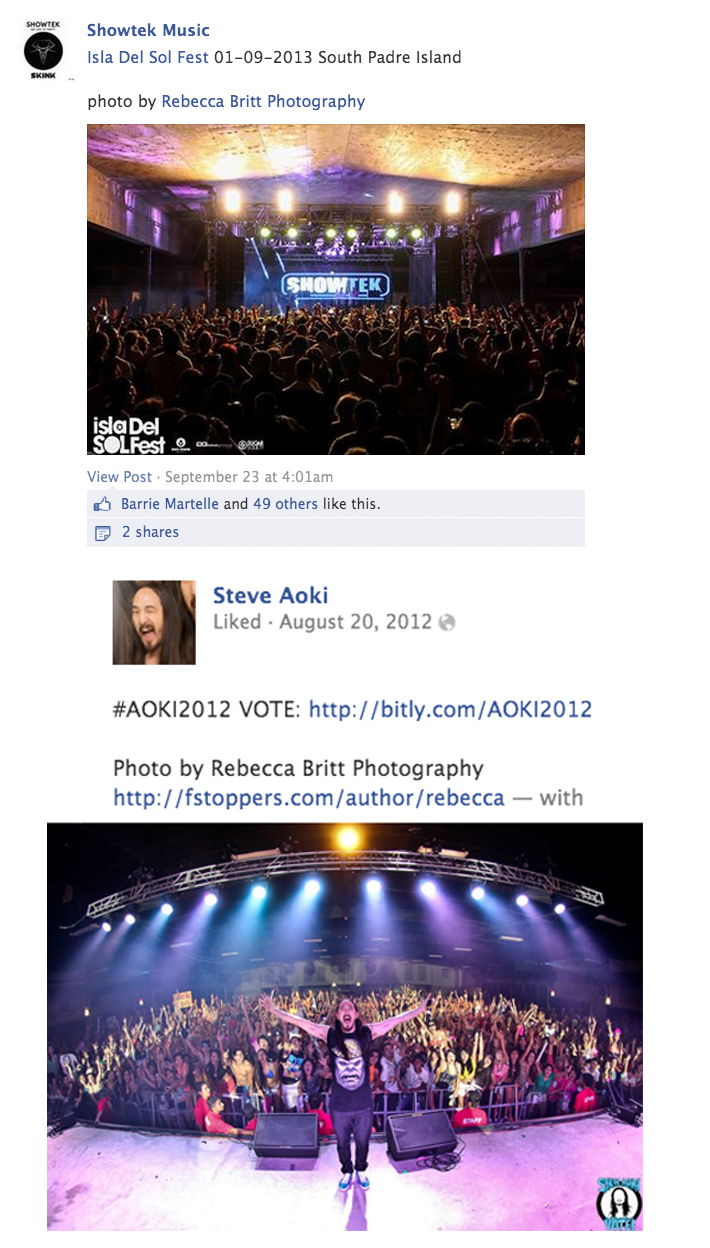Viewport: 710px width, 1248px height.
Task: Open the fstoppers.com/author/rebecca link
Action: click(x=309, y=798)
